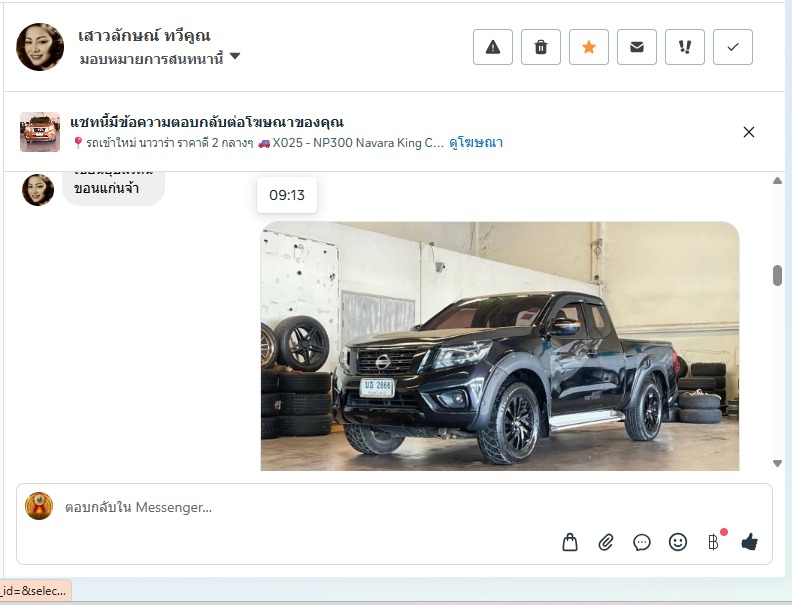This screenshot has width=792, height=605.
Task: Mark conversation as spam using warning icon
Action: (x=492, y=47)
